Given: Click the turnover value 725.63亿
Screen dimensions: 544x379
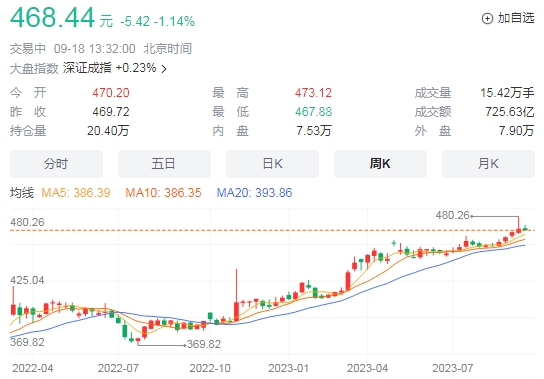Looking at the screenshot, I should tap(510, 112).
